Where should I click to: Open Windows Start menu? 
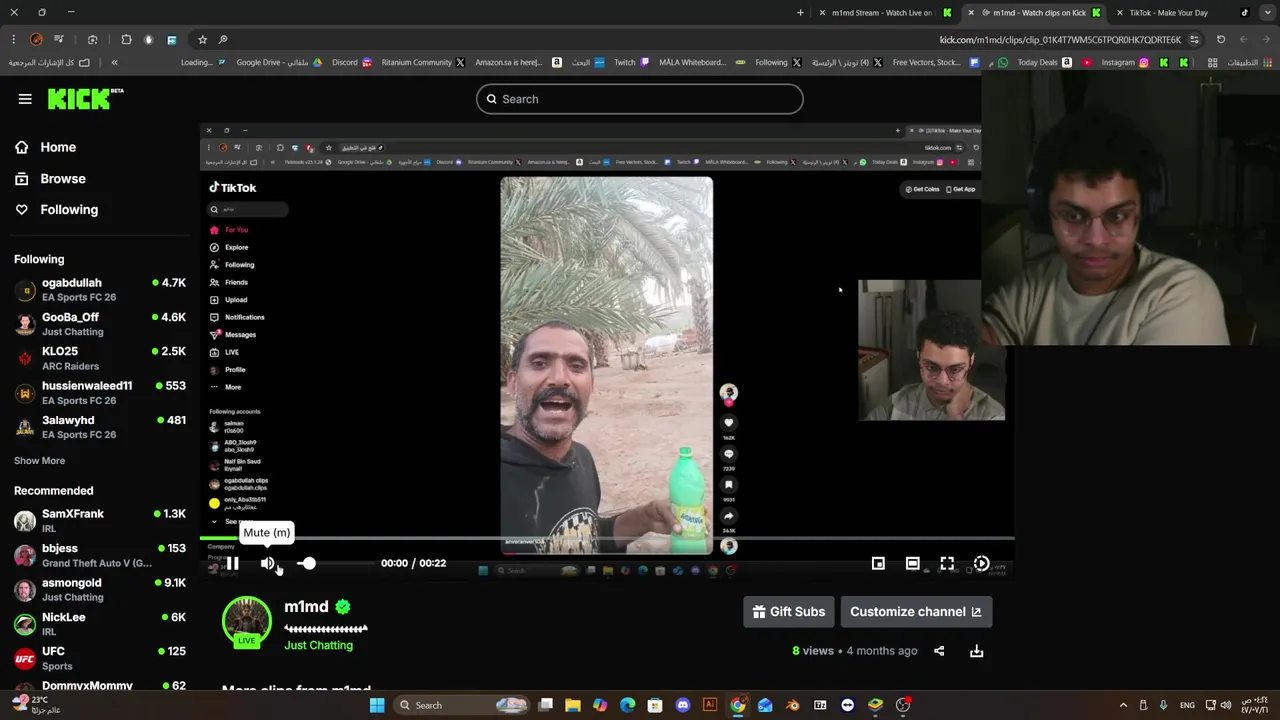tap(377, 705)
